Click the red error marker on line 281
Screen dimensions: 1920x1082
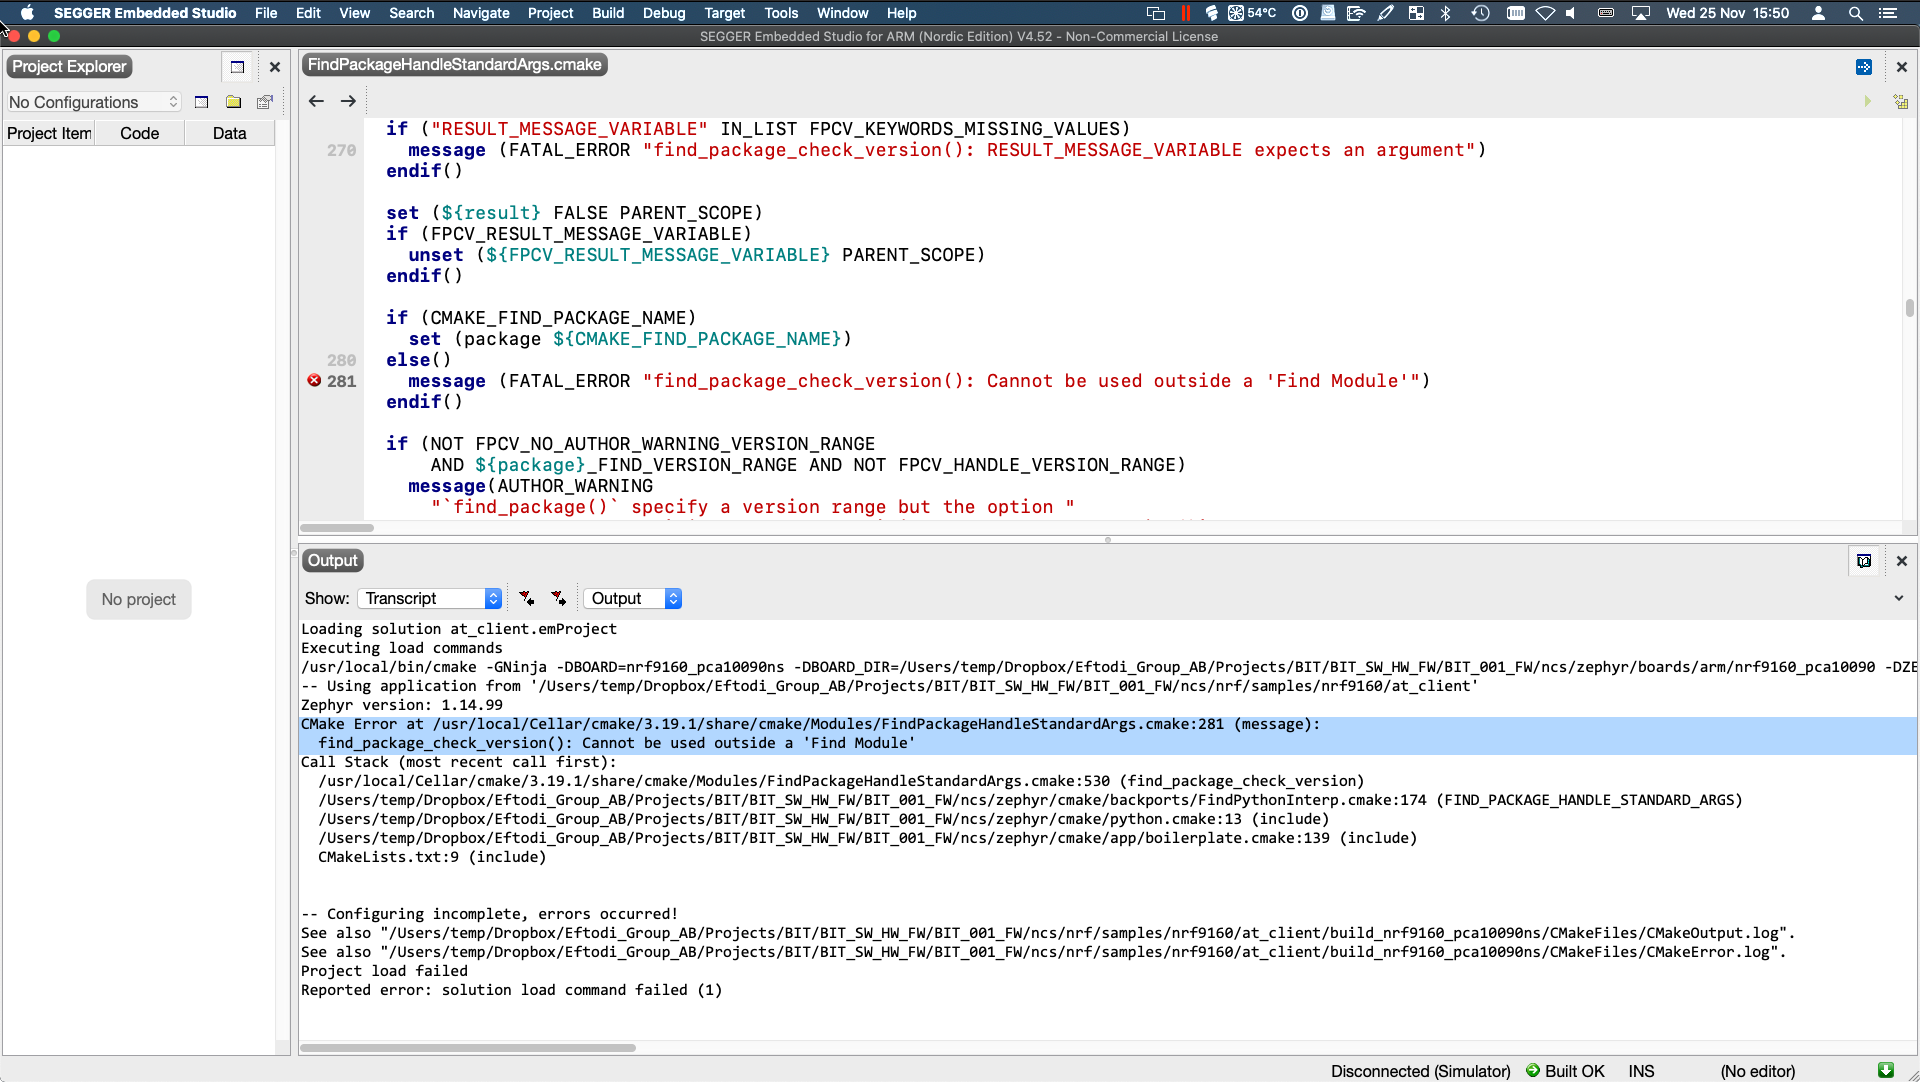[x=314, y=381]
